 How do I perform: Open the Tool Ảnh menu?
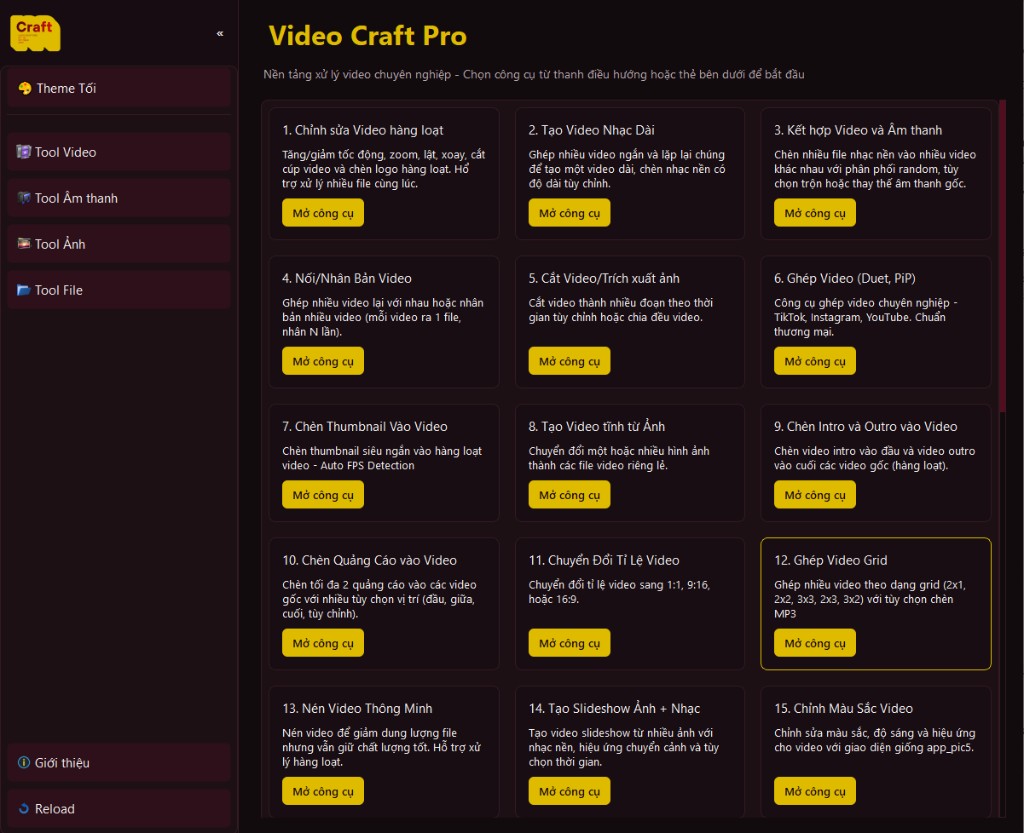(120, 244)
